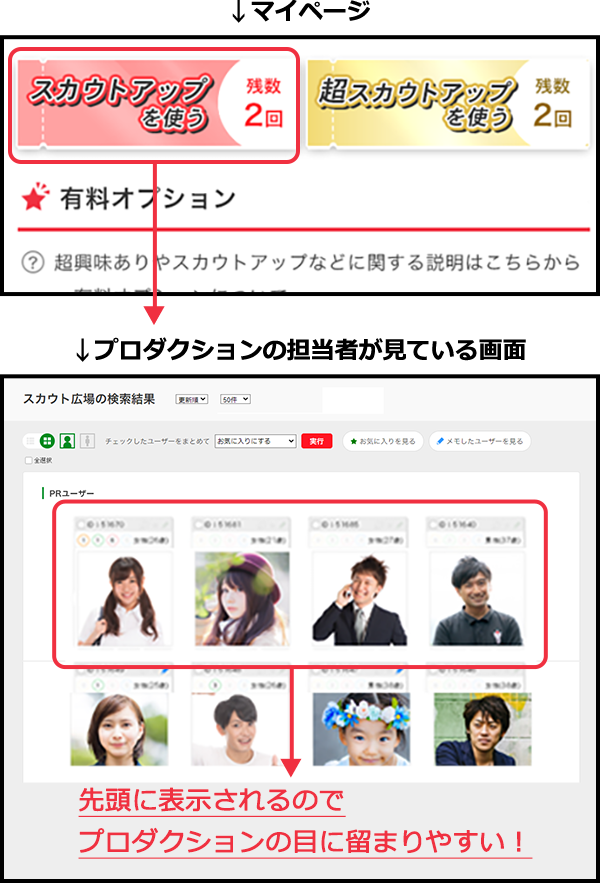Click the blue memo pencil above flower-crown child
Viewport: 600px width, 883px height.
click(x=399, y=671)
